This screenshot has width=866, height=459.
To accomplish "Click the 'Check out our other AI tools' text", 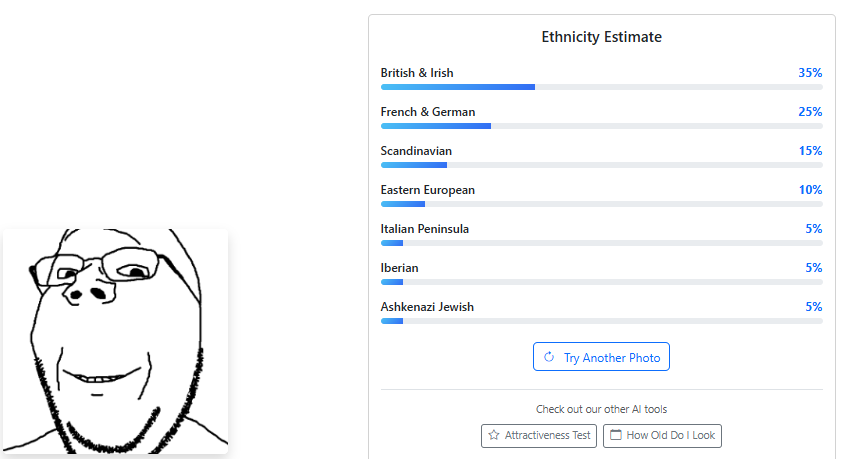I will [601, 409].
